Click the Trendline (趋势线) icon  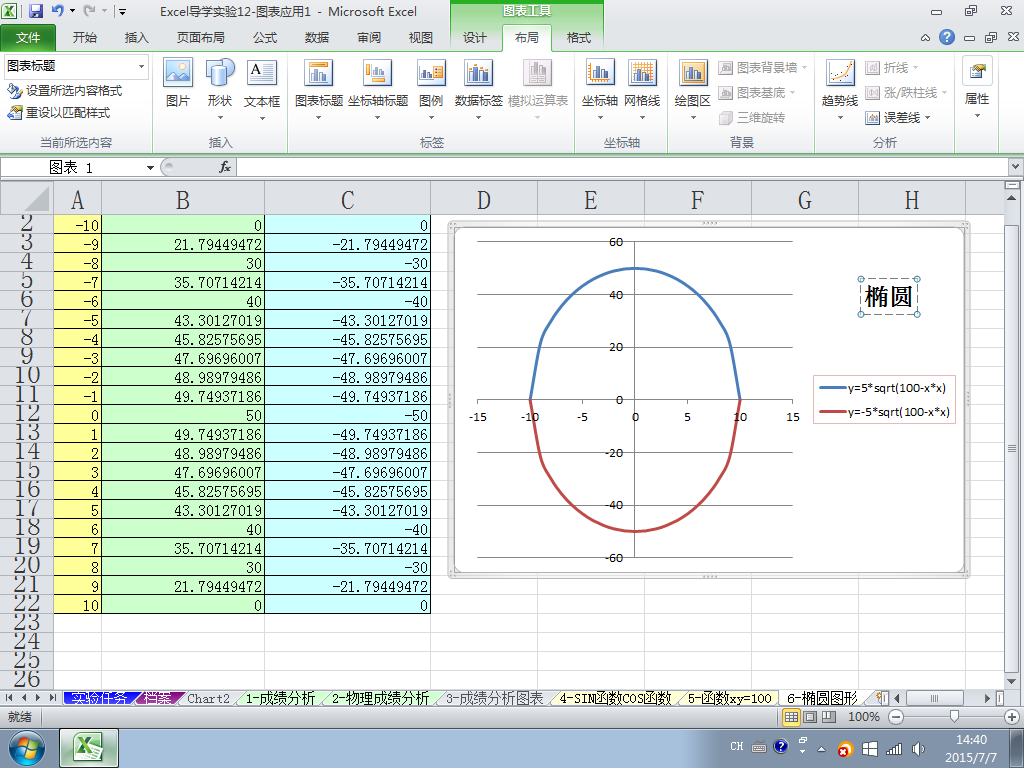coord(839,82)
